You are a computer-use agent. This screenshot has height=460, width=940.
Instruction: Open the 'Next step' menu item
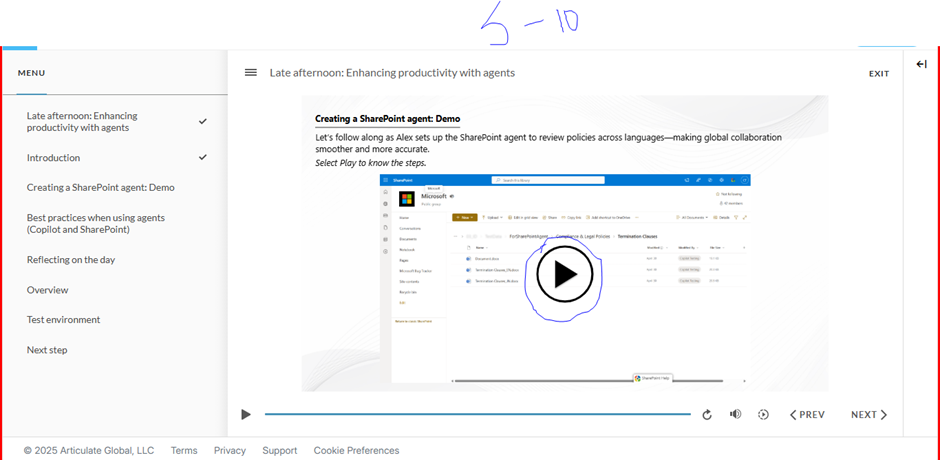(x=47, y=350)
